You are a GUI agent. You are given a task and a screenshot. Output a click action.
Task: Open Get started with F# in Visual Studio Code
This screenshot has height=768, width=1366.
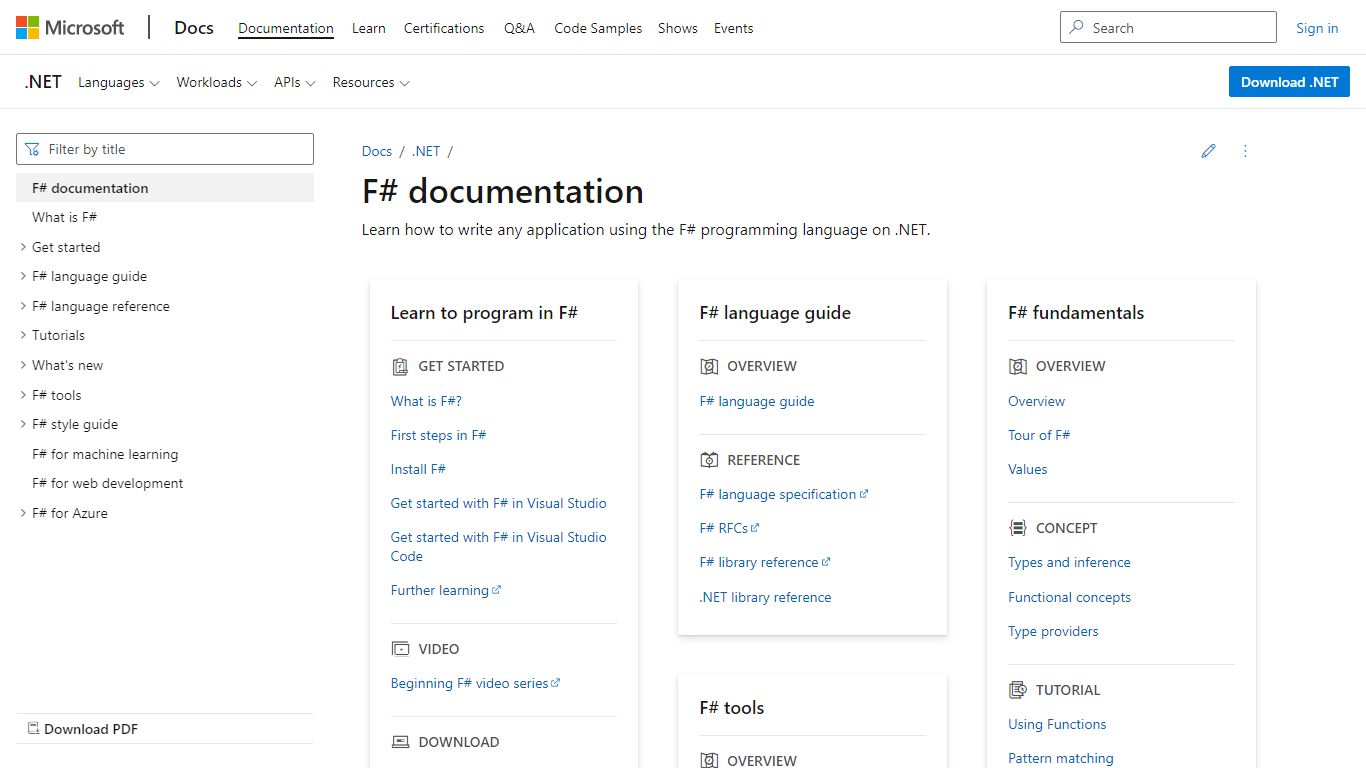(499, 546)
